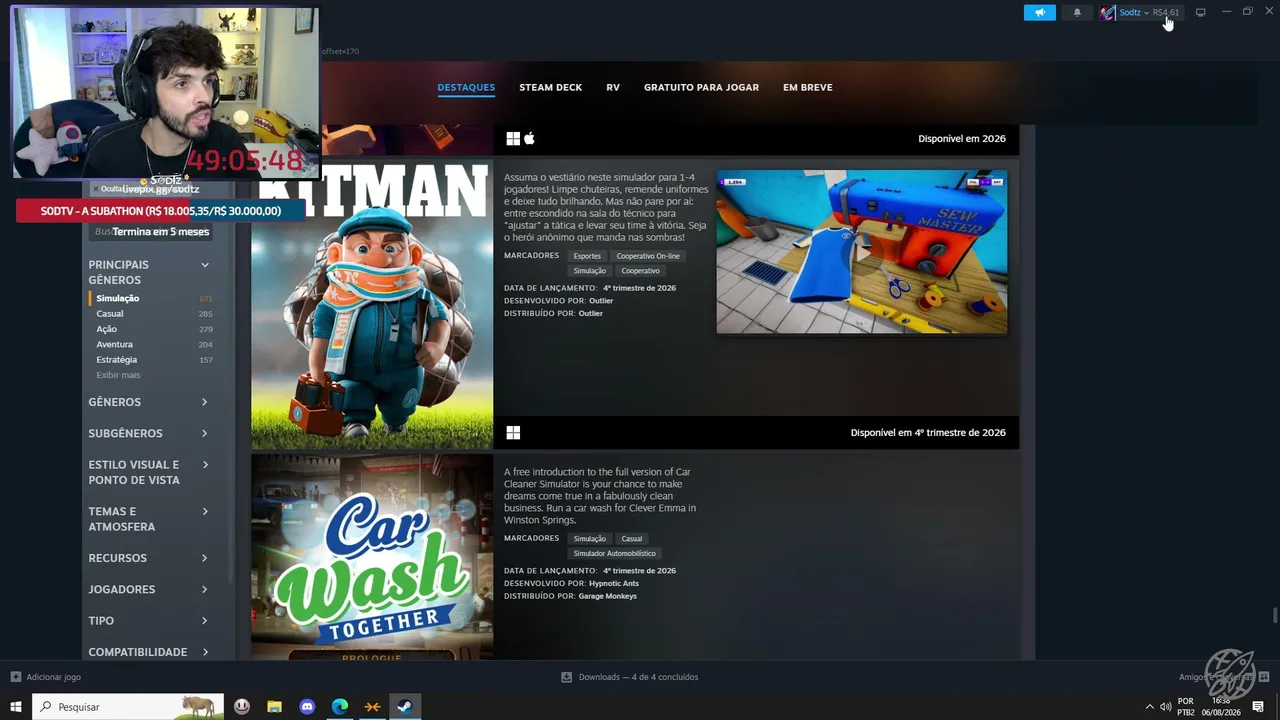This screenshot has width=1280, height=720.
Task: Switch to Big Picture mode monitor icon
Action: coord(1201,13)
